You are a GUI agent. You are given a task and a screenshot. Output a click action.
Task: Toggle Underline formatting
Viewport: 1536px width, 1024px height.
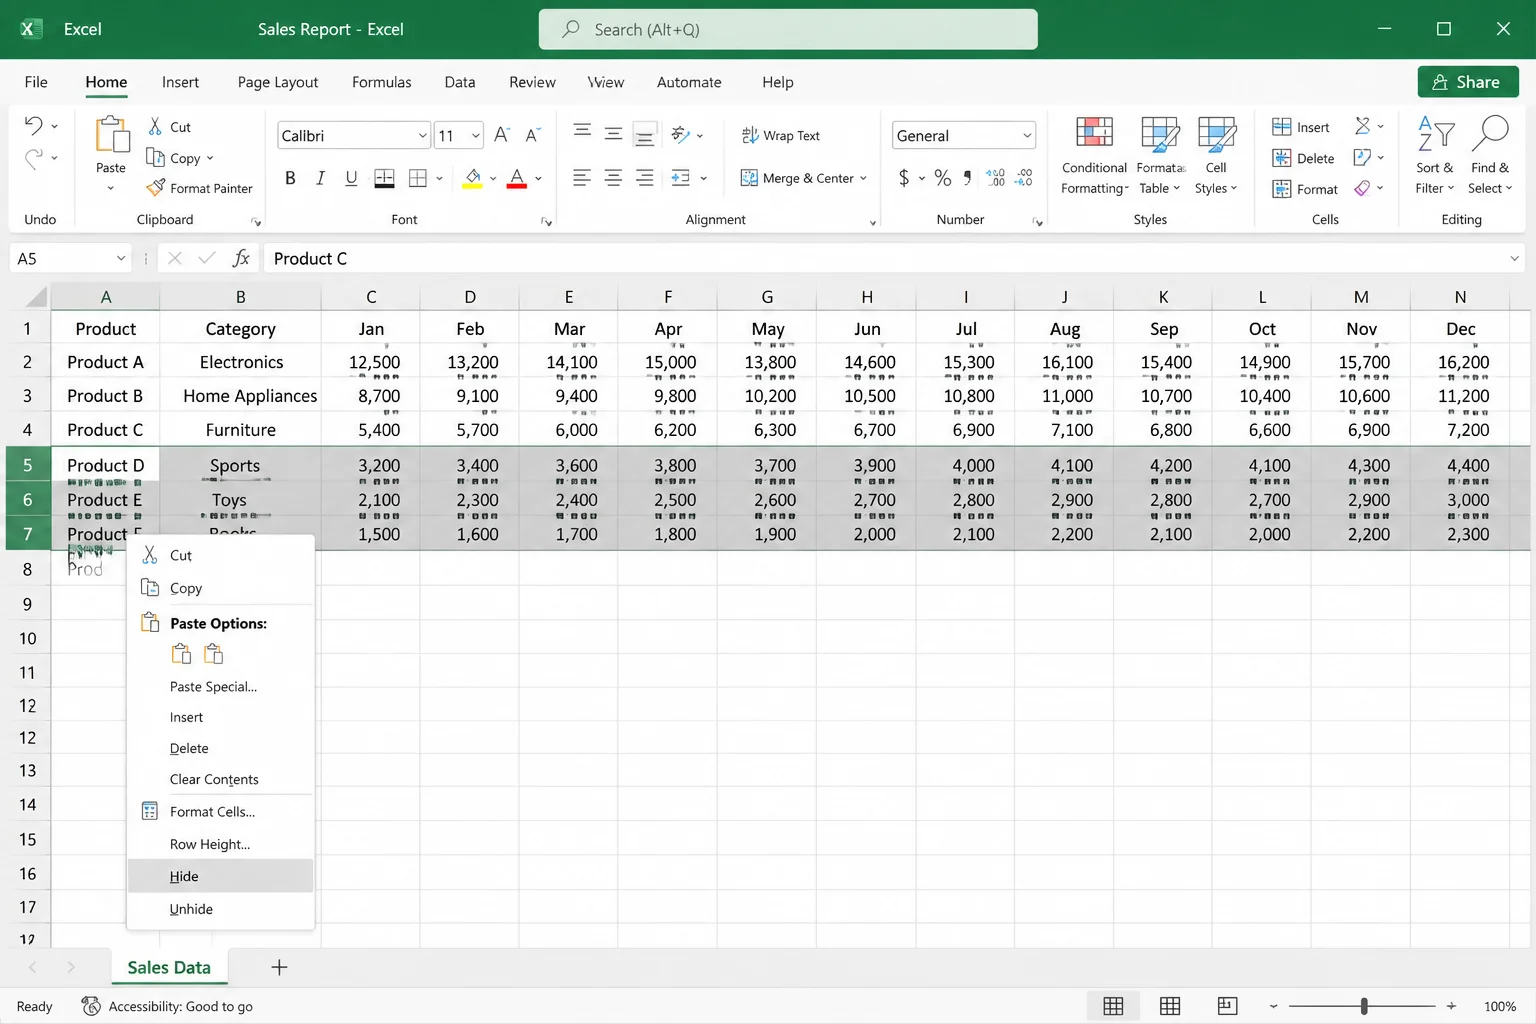tap(351, 178)
